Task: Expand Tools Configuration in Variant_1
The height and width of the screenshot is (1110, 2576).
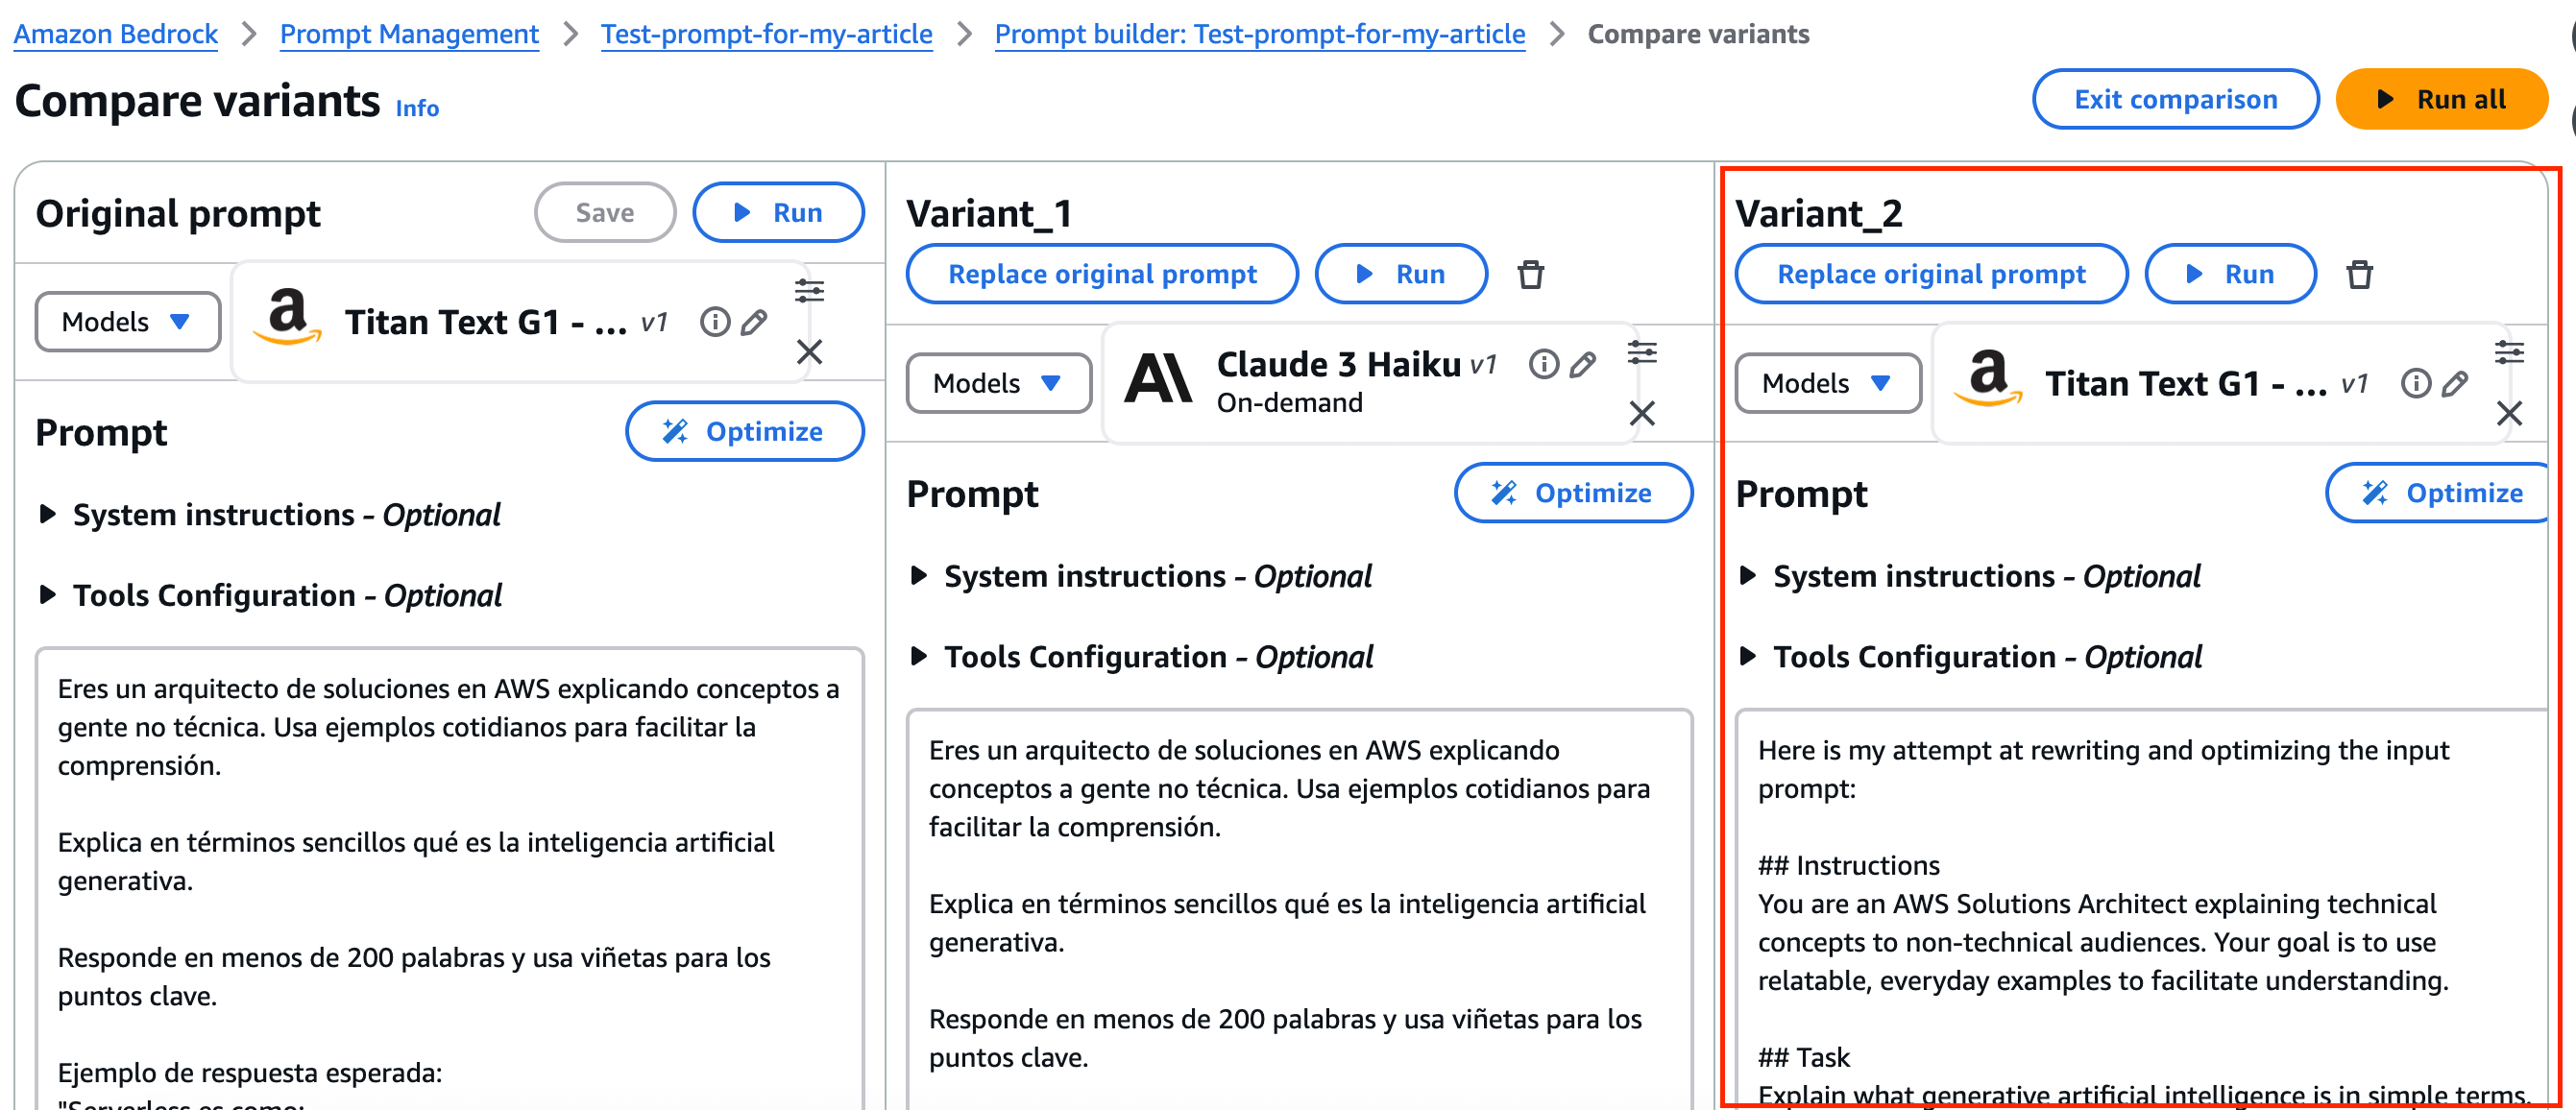Action: 919,657
